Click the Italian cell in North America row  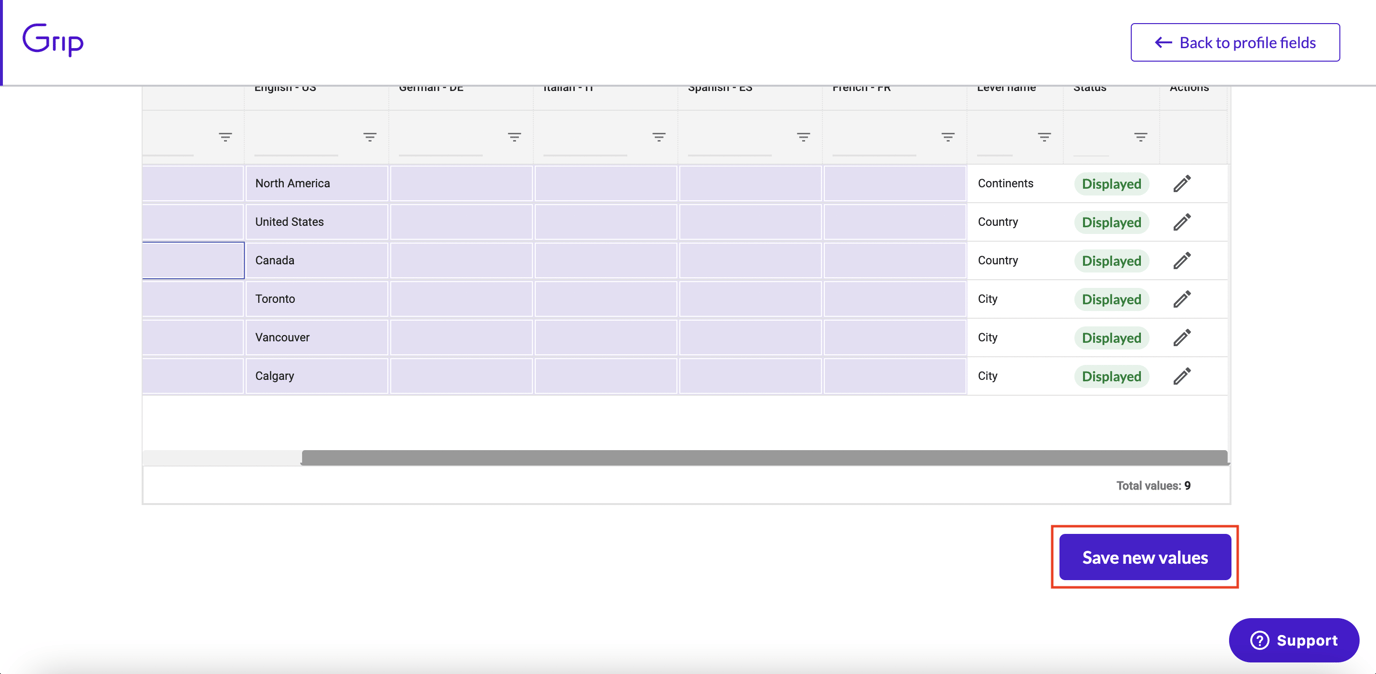[606, 184]
